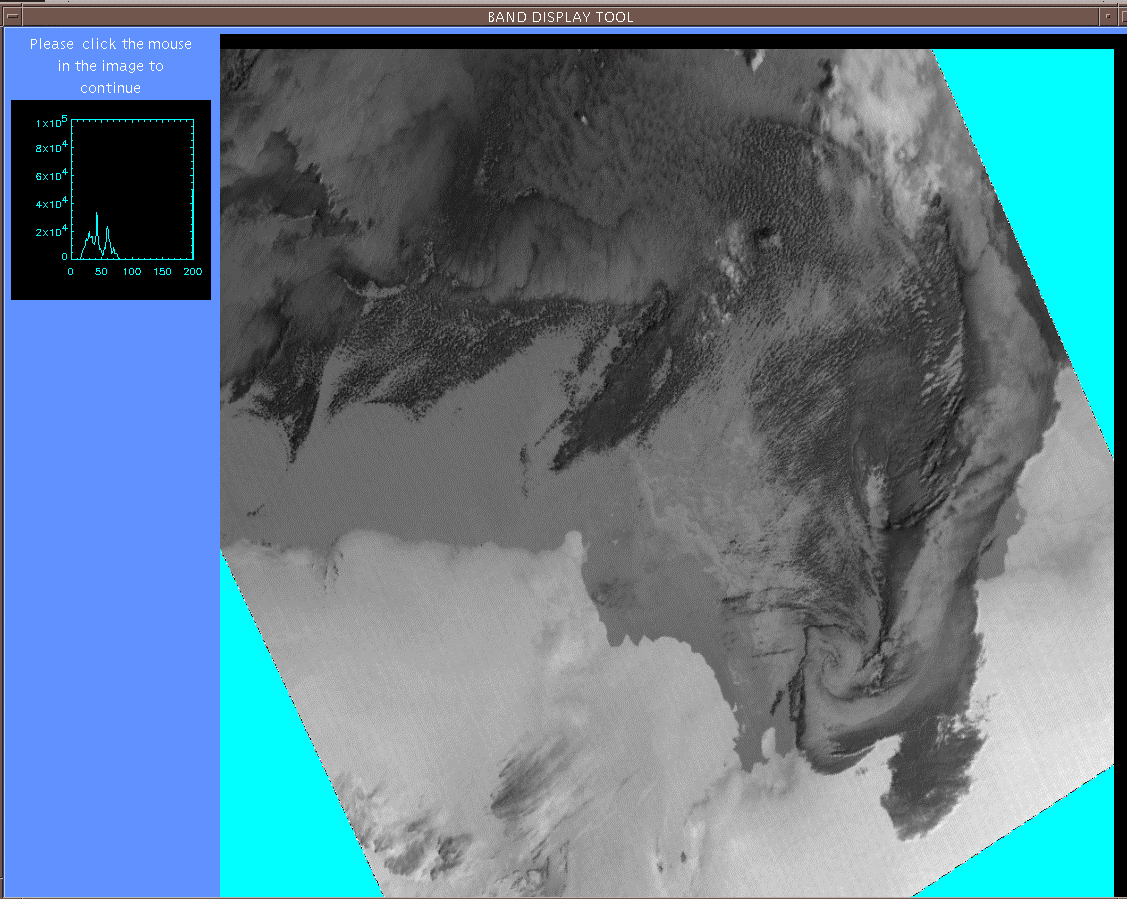Open the window menu button in title bar

pos(10,16)
